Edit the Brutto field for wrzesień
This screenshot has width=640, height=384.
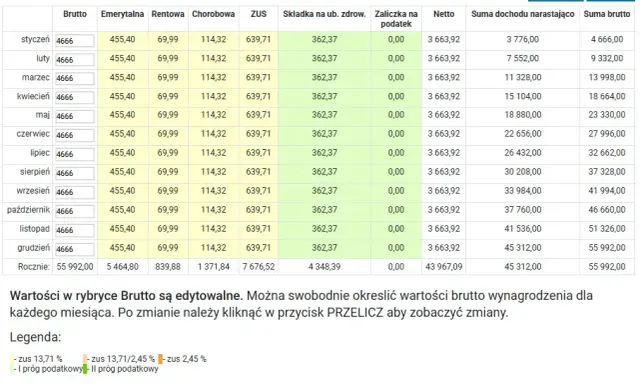(x=75, y=192)
